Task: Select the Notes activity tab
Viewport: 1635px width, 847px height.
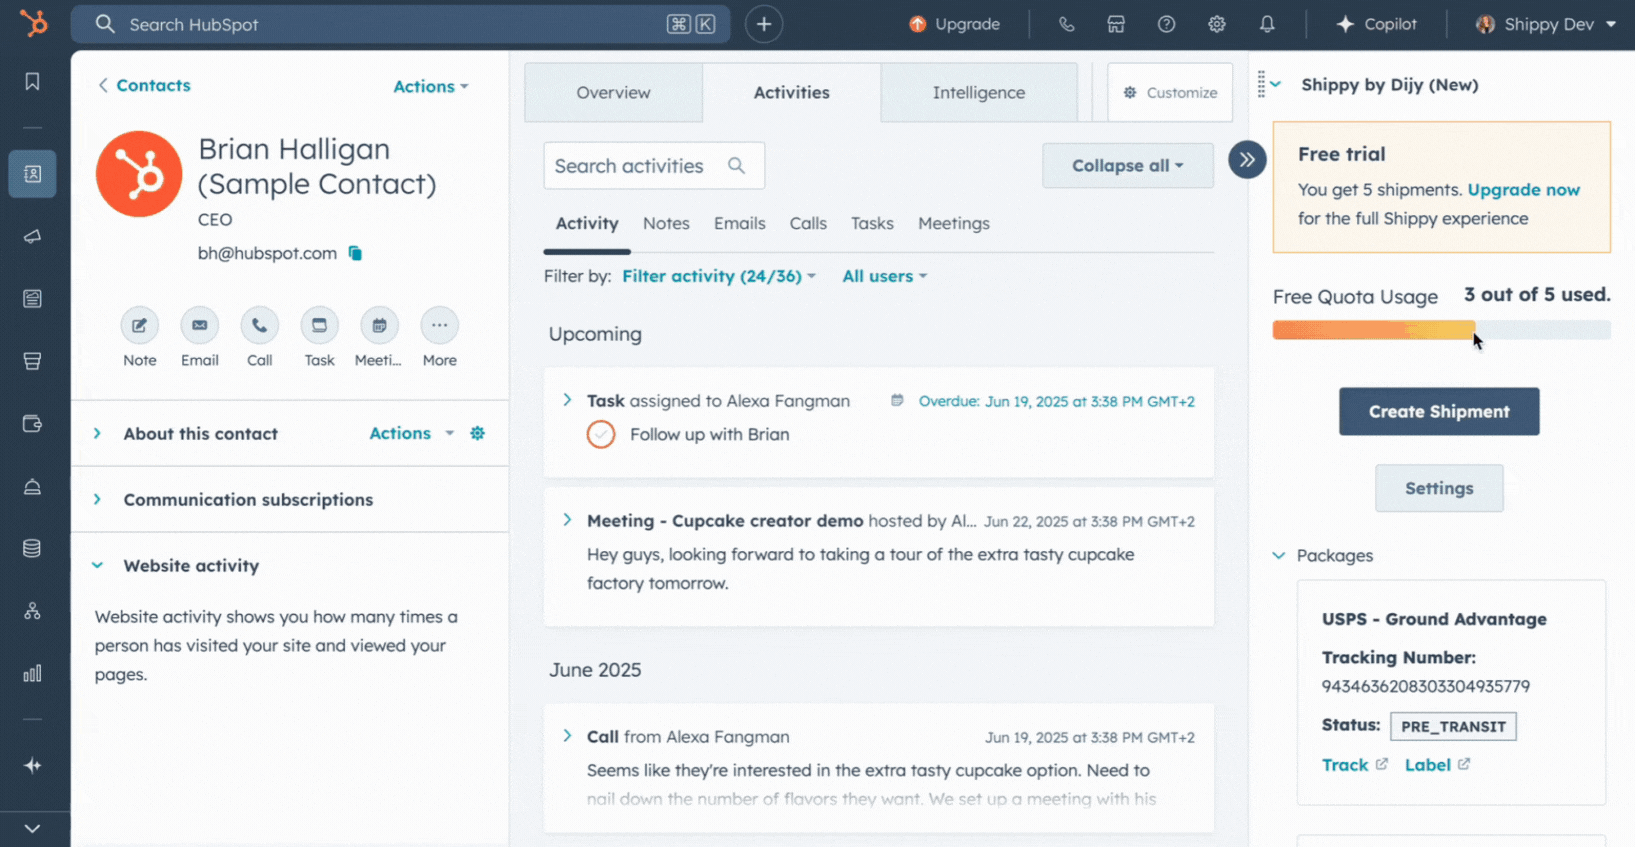Action: [666, 223]
